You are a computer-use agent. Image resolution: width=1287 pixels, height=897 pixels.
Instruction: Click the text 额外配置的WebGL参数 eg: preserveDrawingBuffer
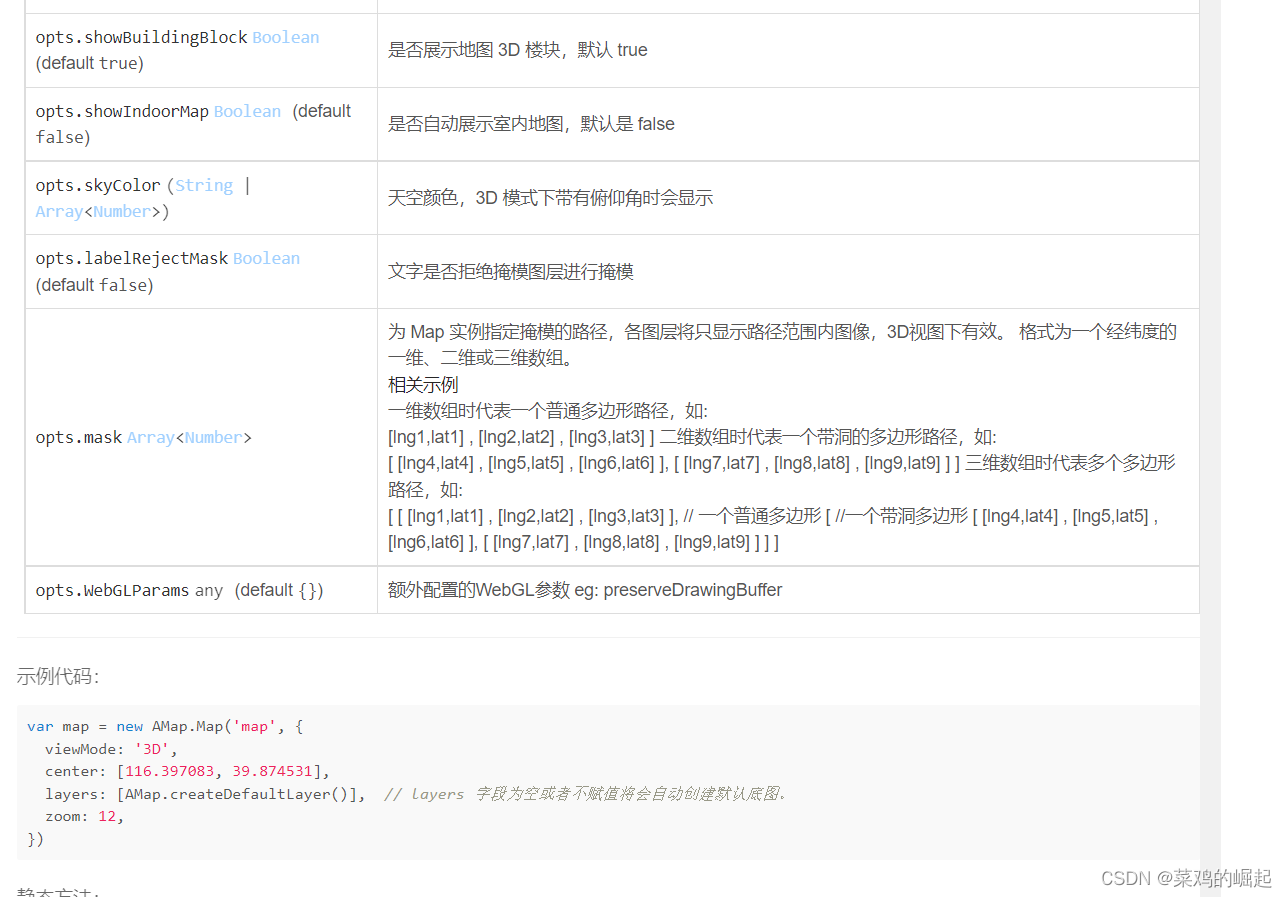pyautogui.click(x=585, y=590)
